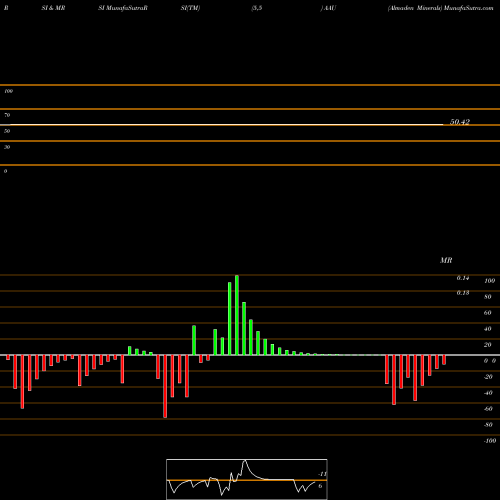This screenshot has width=500, height=500.
Task: Click the ') AAU' ticker text
Action: [328, 8]
